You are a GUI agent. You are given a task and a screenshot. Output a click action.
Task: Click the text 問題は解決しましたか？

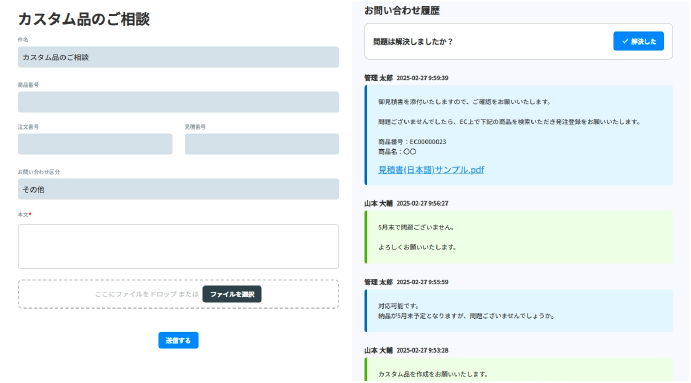[x=413, y=41]
